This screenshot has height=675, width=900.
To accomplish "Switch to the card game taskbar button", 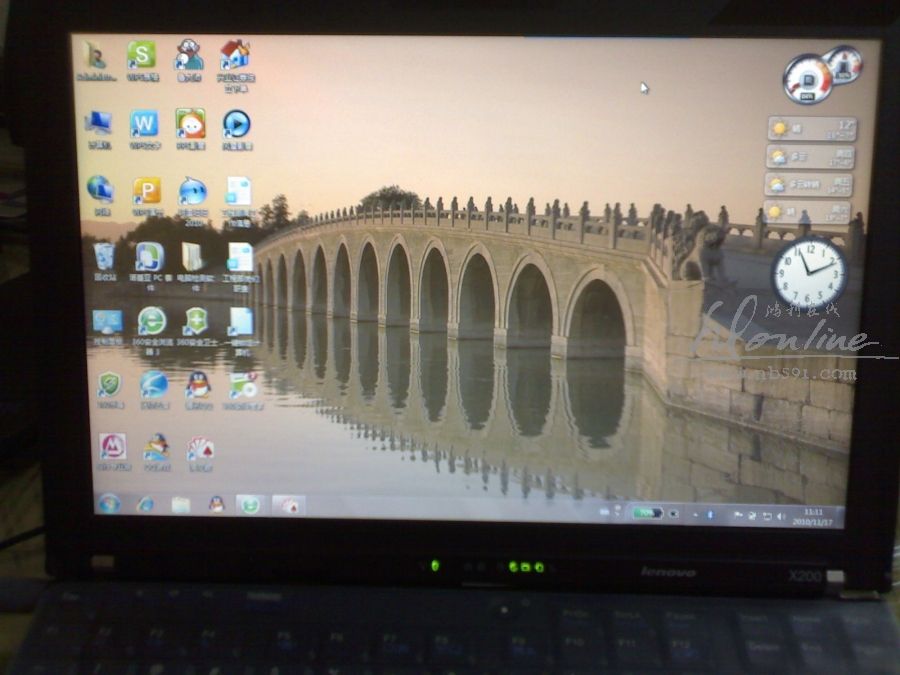I will (x=289, y=506).
